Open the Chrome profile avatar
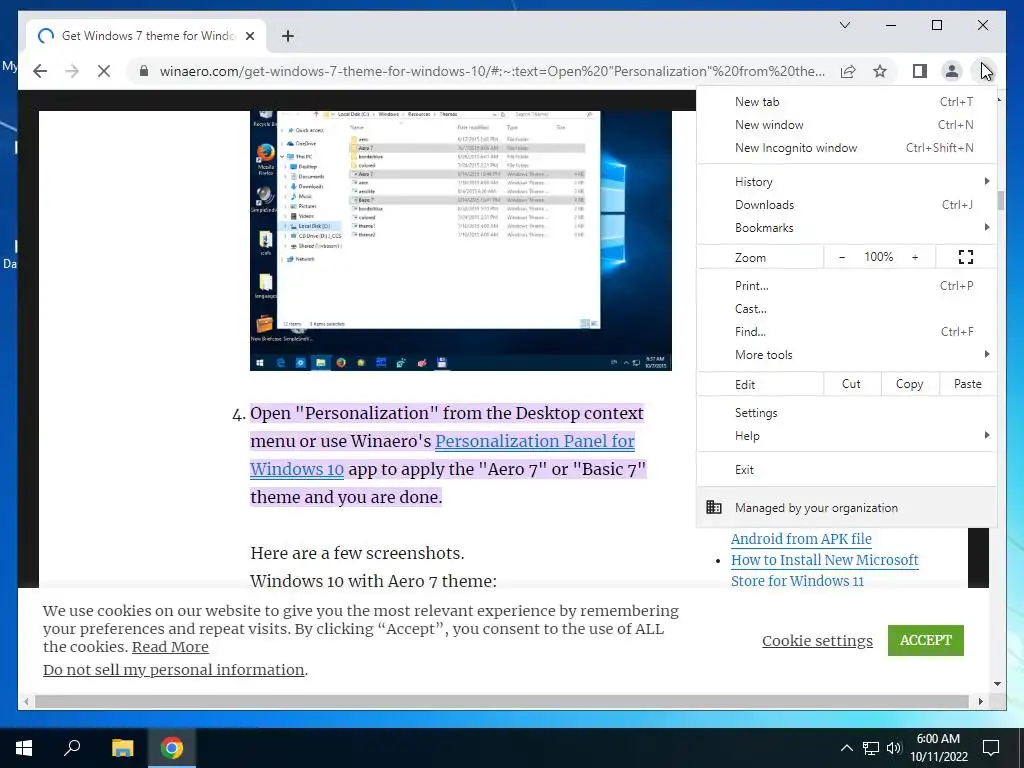The height and width of the screenshot is (768, 1024). click(952, 71)
